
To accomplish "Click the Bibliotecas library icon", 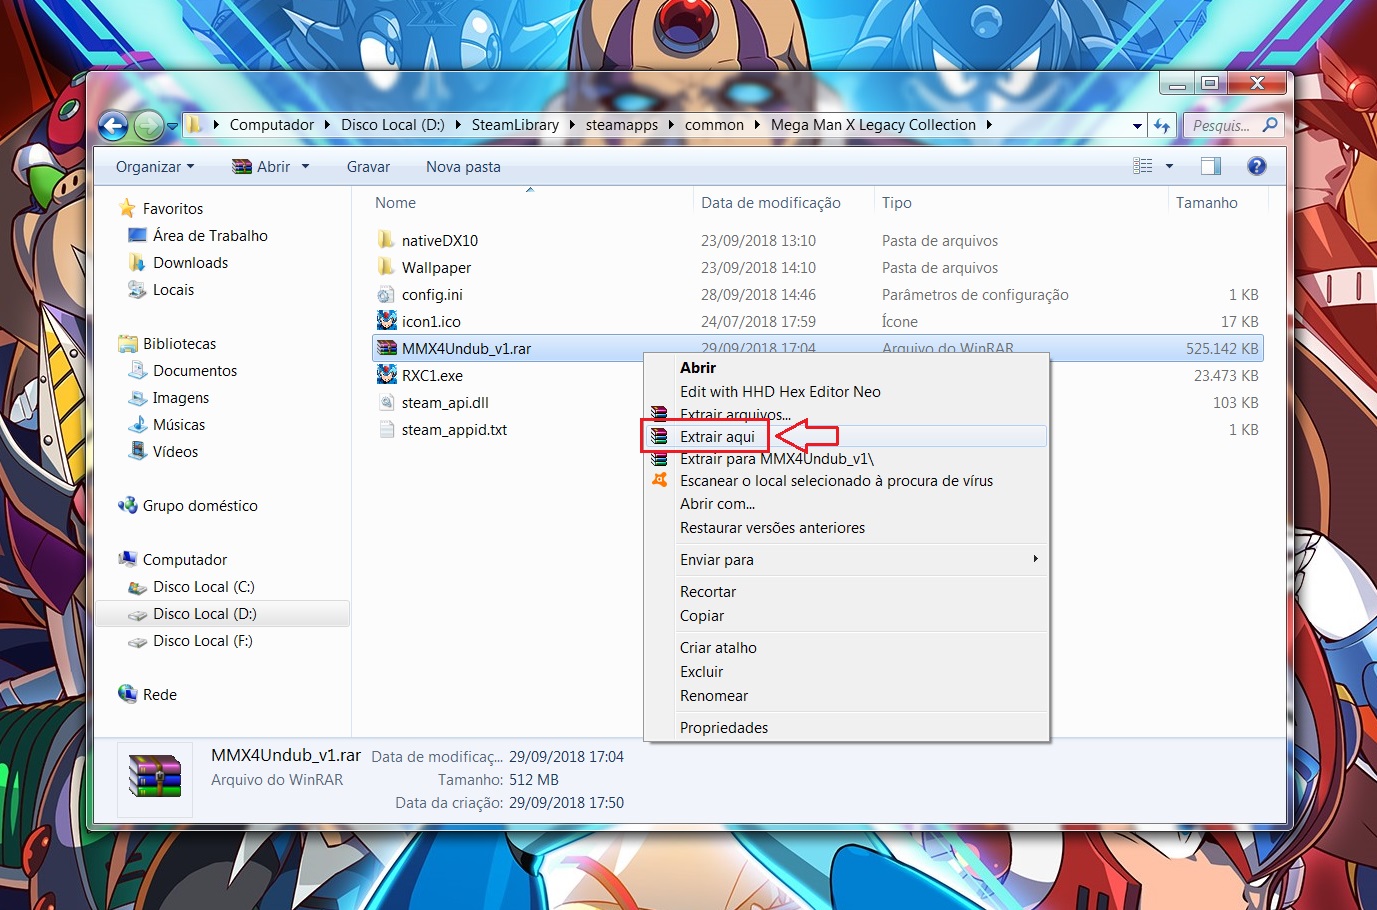I will (x=127, y=343).
